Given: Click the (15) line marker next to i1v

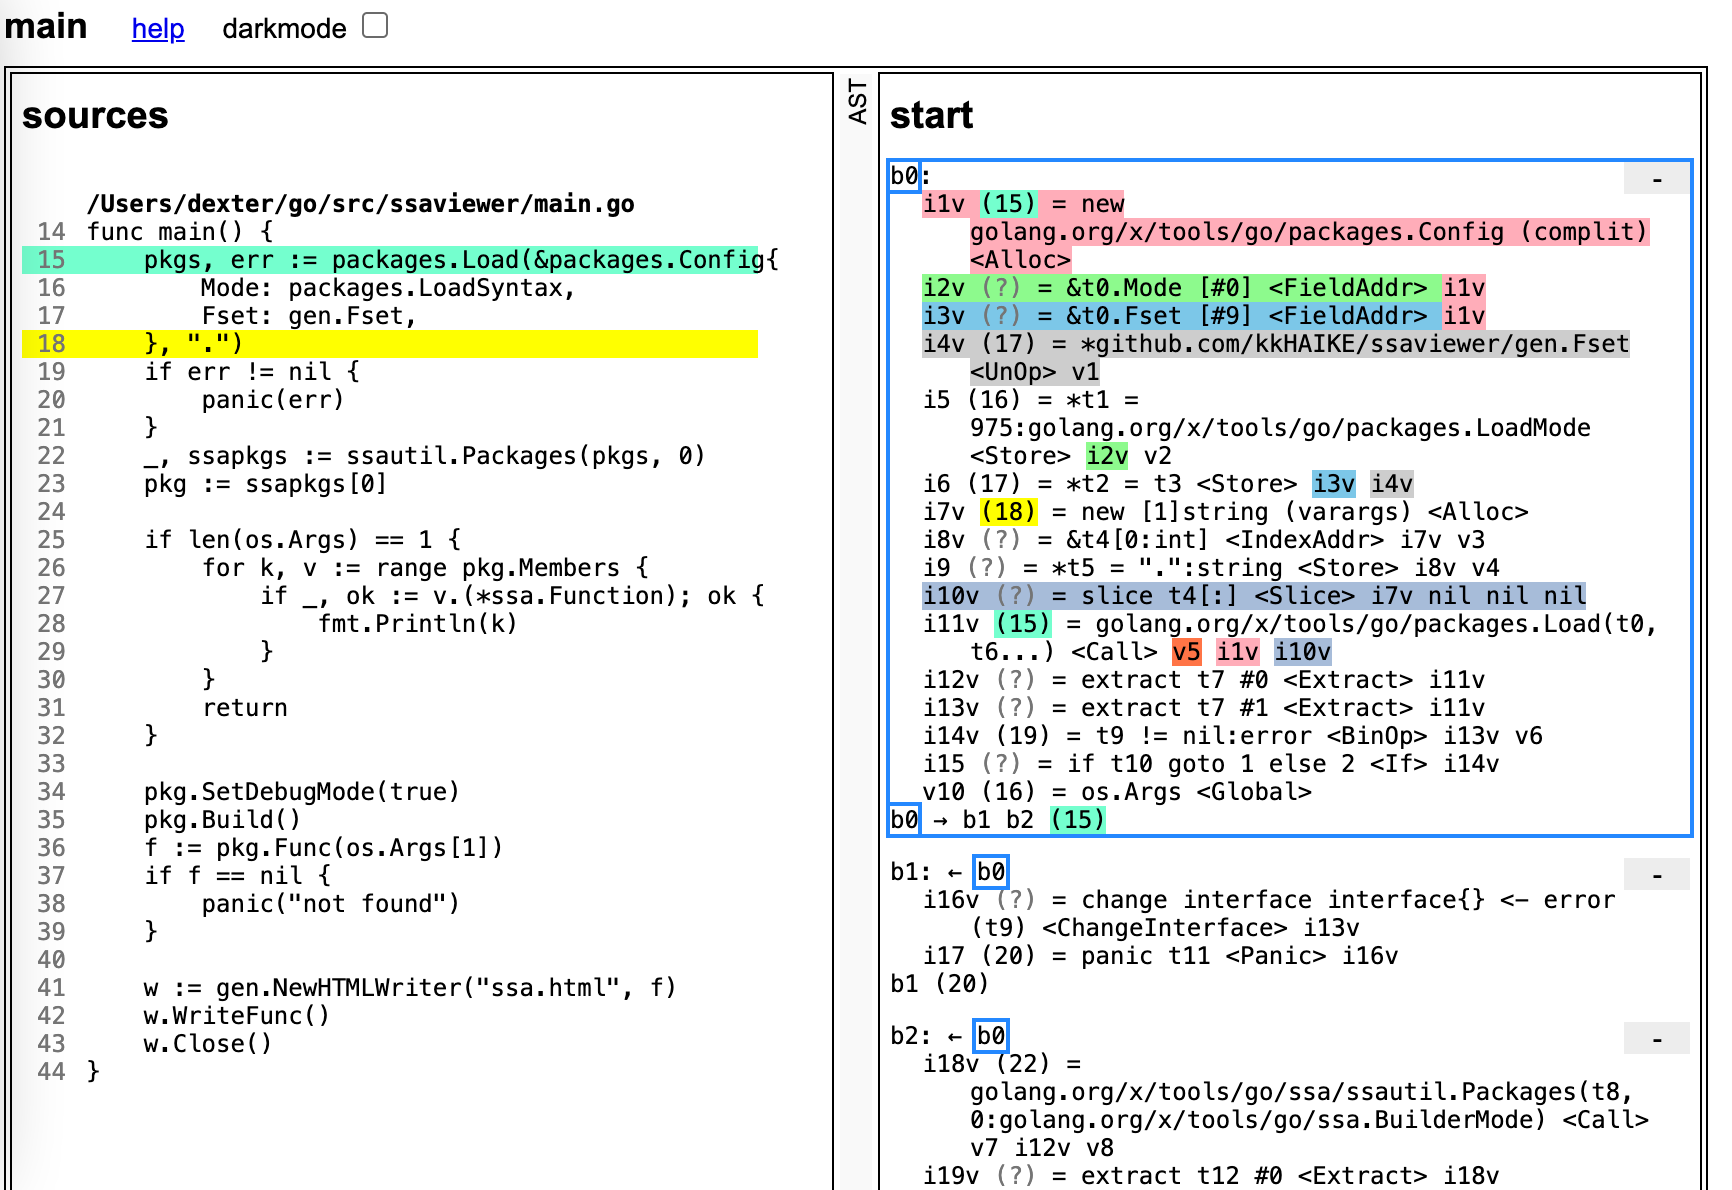Looking at the screenshot, I should 1008,204.
